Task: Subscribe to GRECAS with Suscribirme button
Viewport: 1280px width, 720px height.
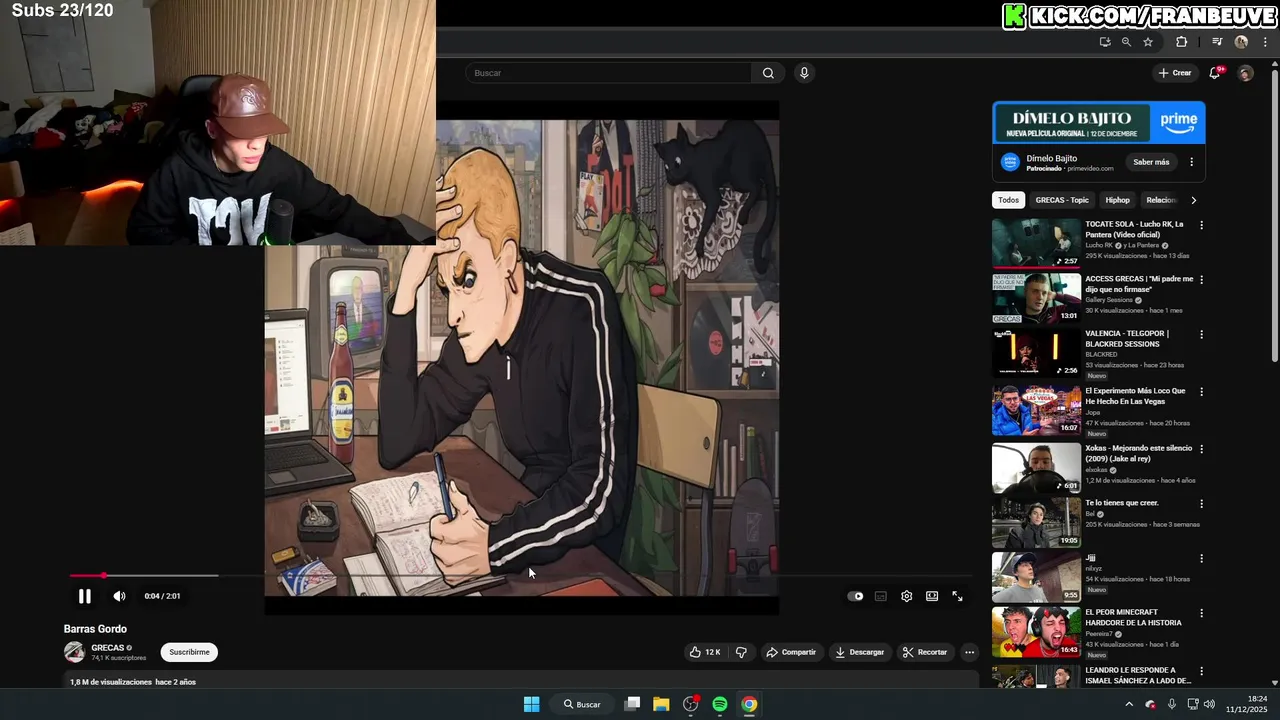Action: coord(189,652)
